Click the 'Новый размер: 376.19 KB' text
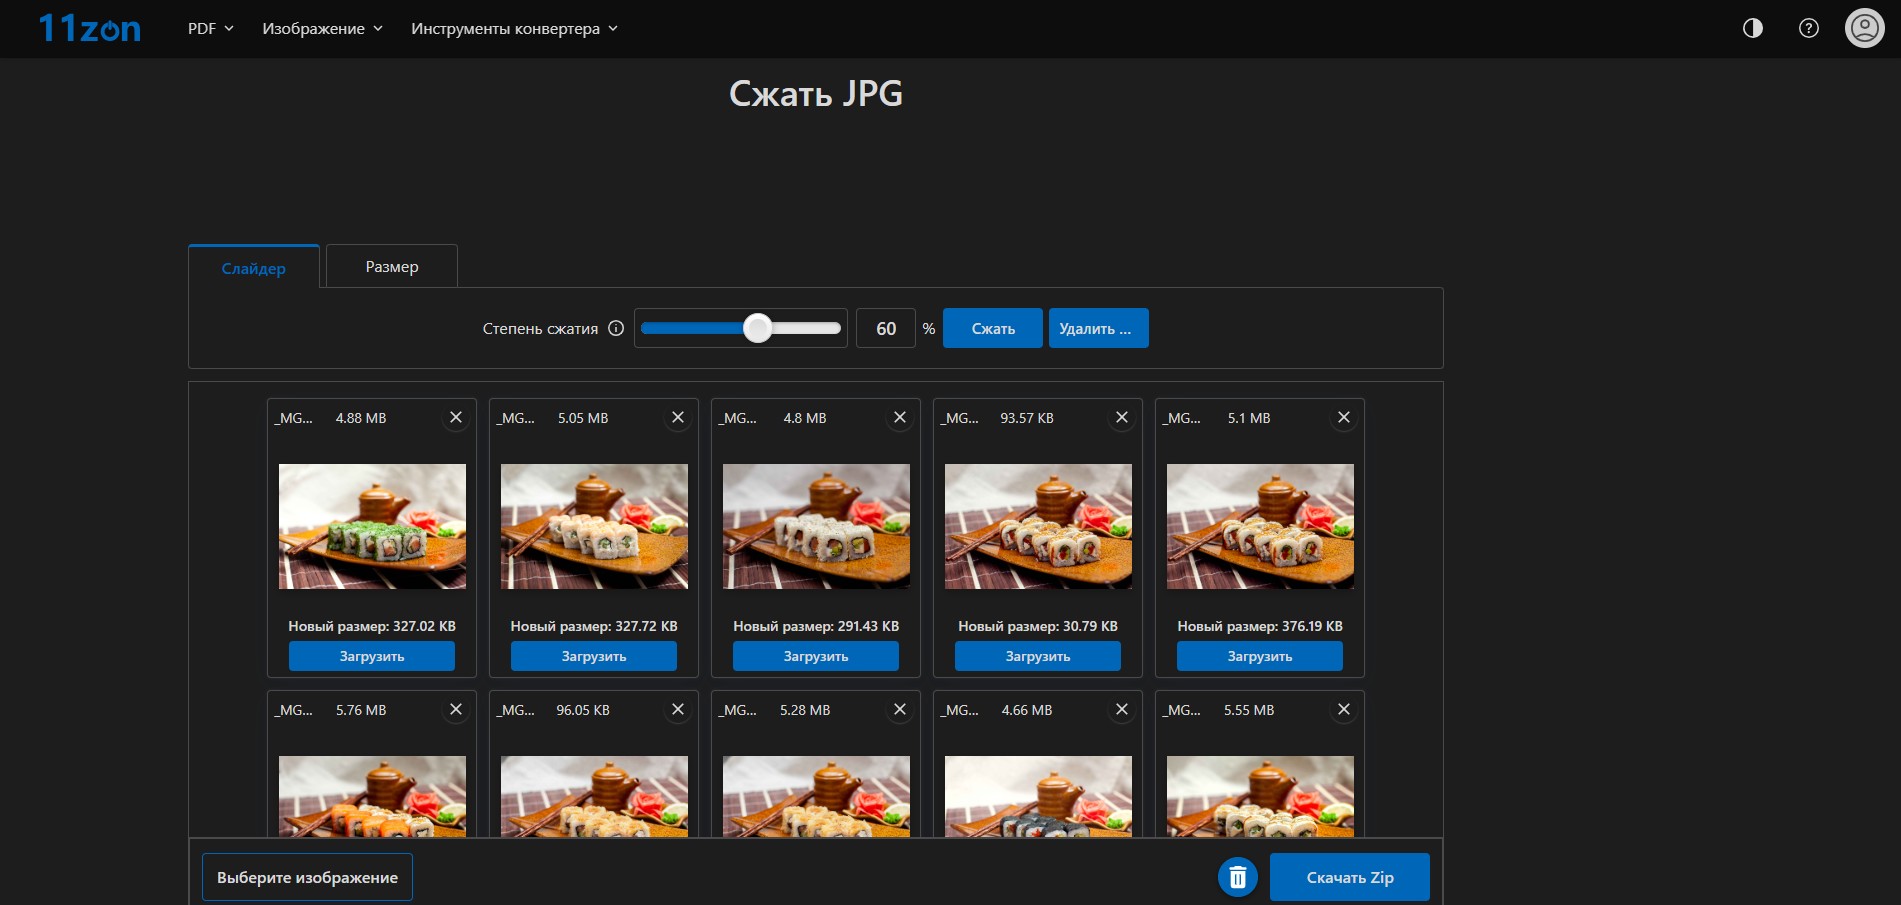The width and height of the screenshot is (1901, 905). click(x=1260, y=626)
